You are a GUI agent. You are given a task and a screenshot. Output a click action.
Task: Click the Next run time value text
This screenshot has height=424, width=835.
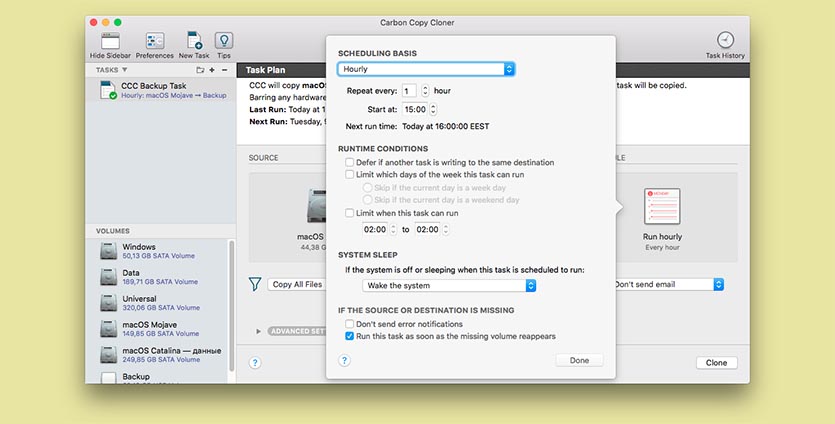tap(446, 126)
